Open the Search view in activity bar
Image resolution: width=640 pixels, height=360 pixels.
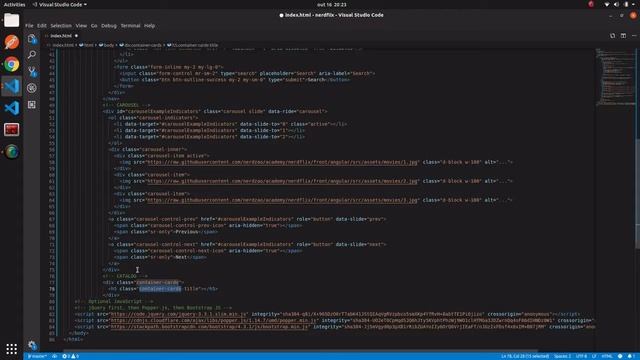point(32,55)
